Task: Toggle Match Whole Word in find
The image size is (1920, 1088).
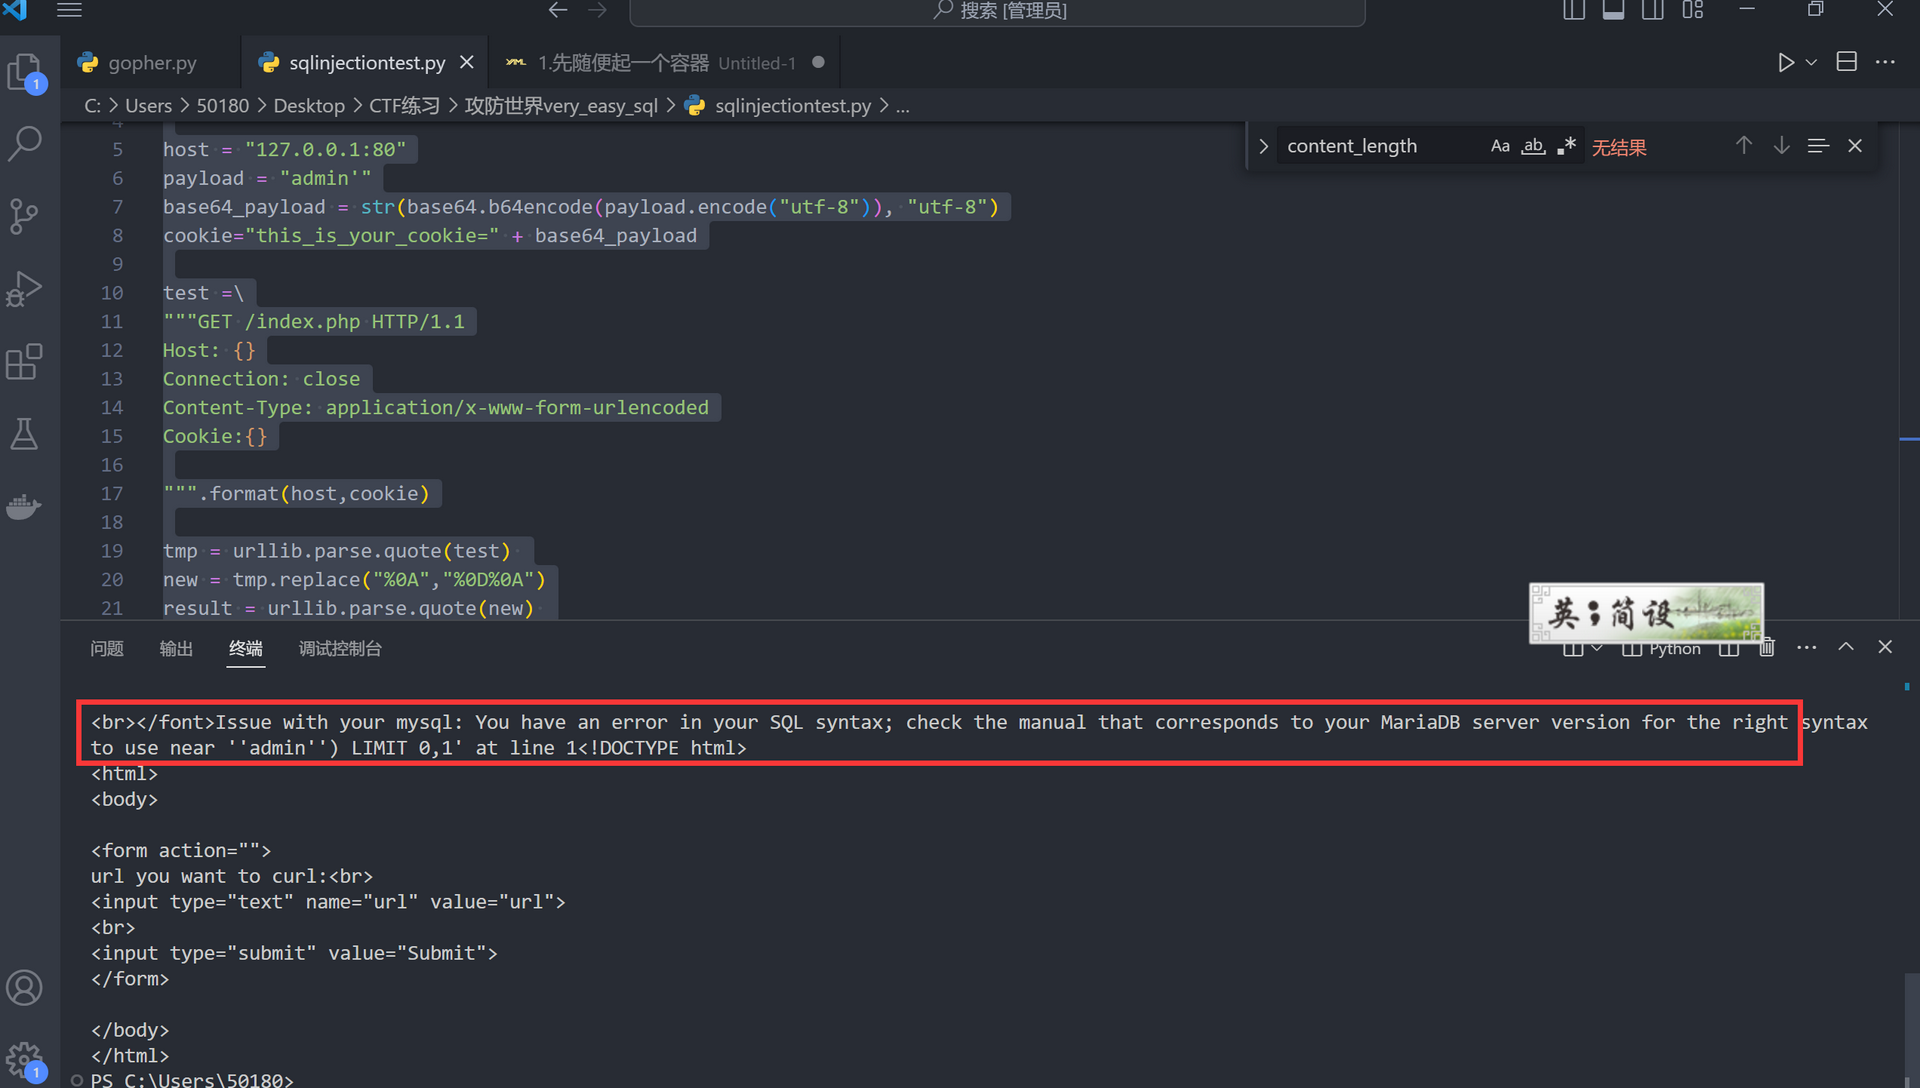Action: pyautogui.click(x=1532, y=146)
